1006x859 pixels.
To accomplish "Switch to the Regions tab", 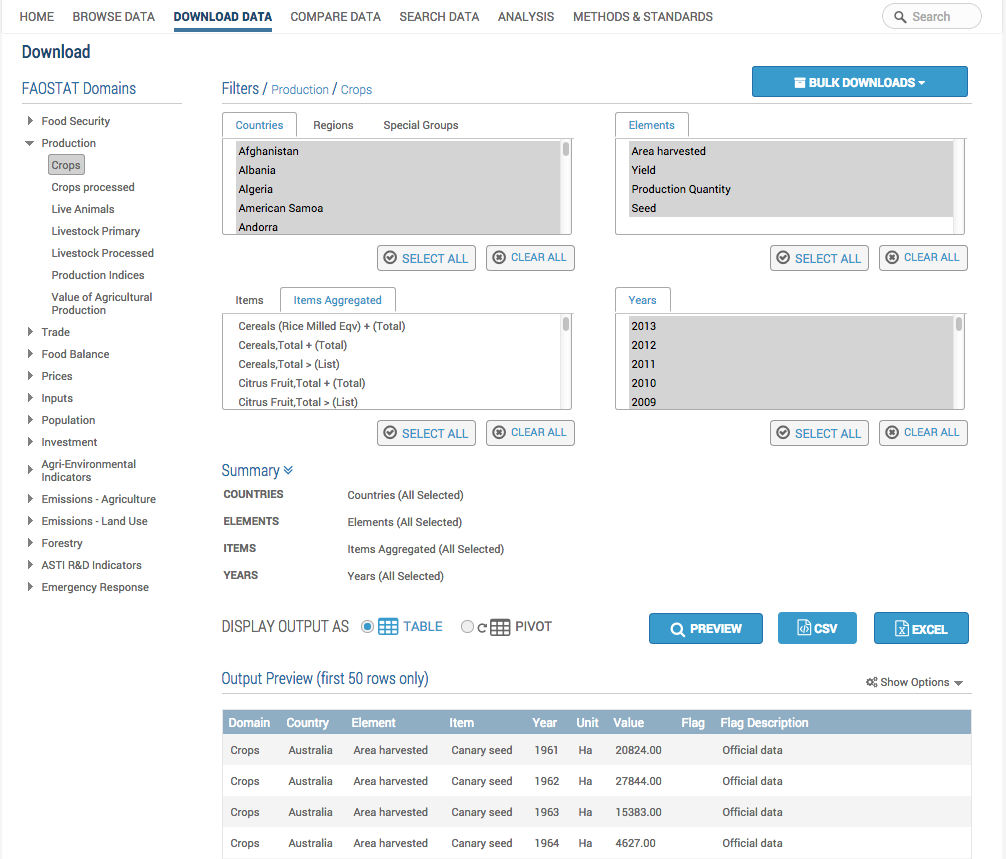I will click(333, 125).
